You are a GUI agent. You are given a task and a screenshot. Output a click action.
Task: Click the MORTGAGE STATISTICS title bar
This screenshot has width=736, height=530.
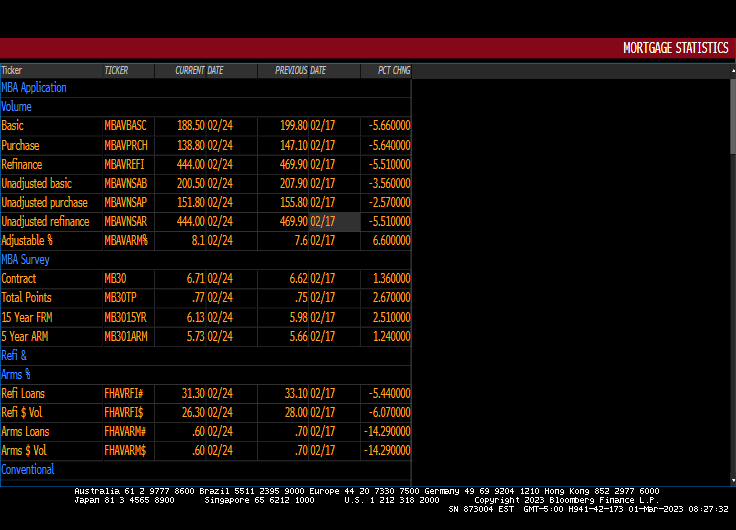pos(675,48)
